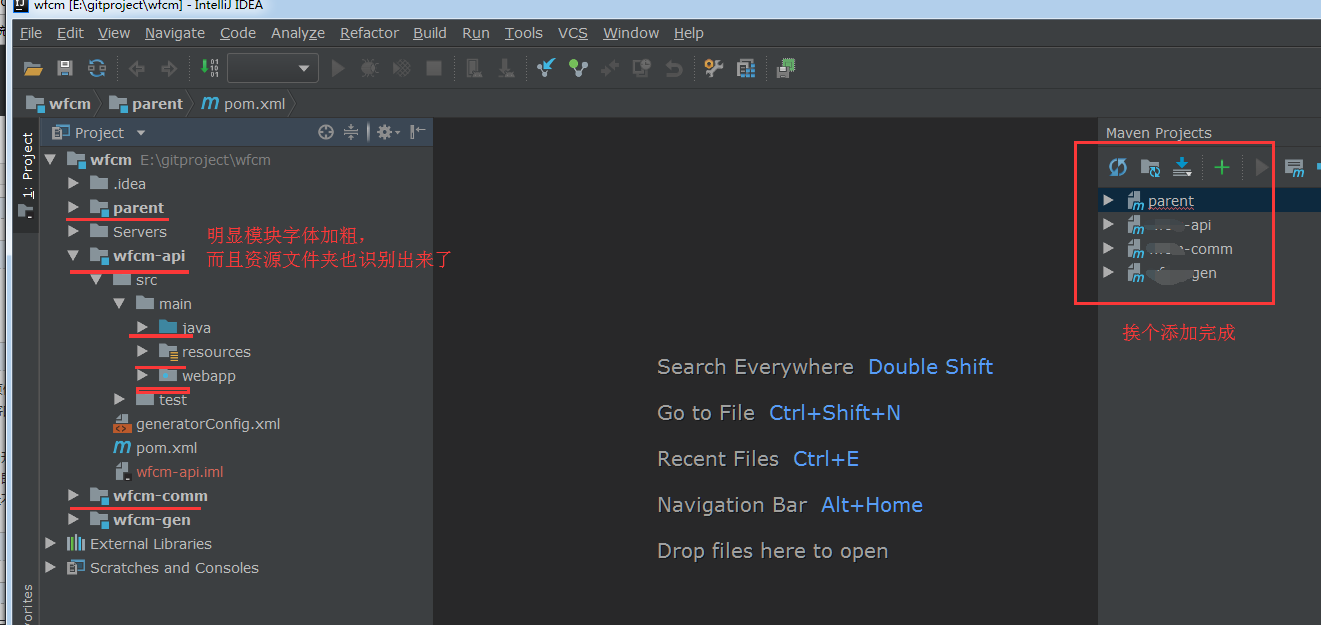The image size is (1321, 625).
Task: Click Maven Run Build play icon
Action: click(x=1262, y=168)
